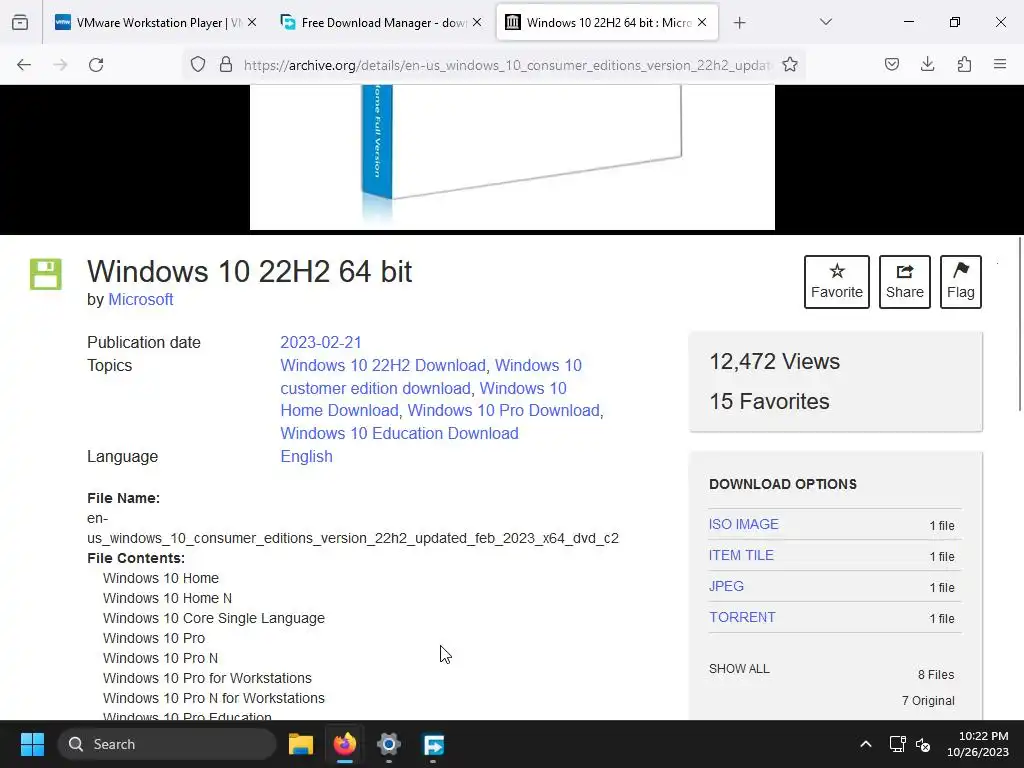This screenshot has width=1024, height=768.
Task: Open publication date 2023-02-21 link
Action: (321, 343)
